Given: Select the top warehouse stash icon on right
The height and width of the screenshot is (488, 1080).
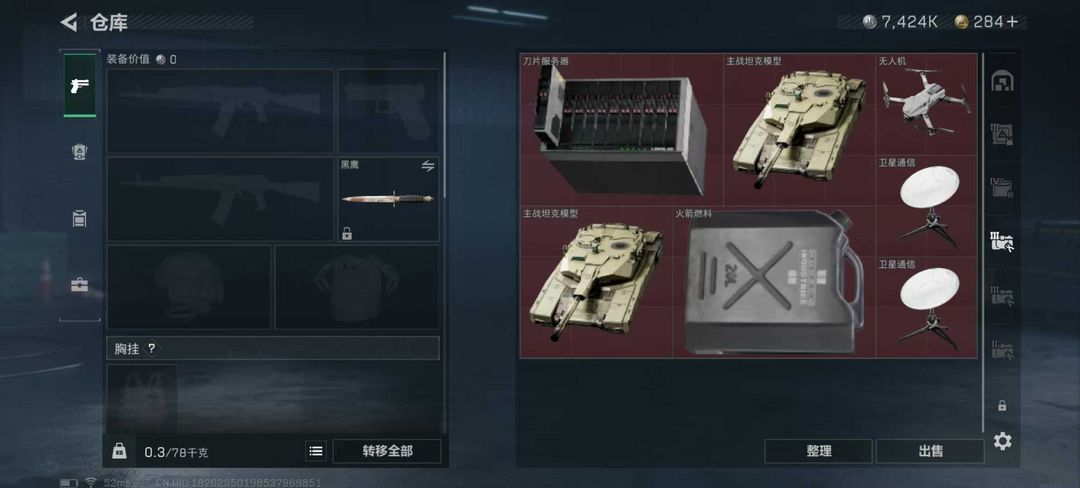Looking at the screenshot, I should tap(1002, 81).
